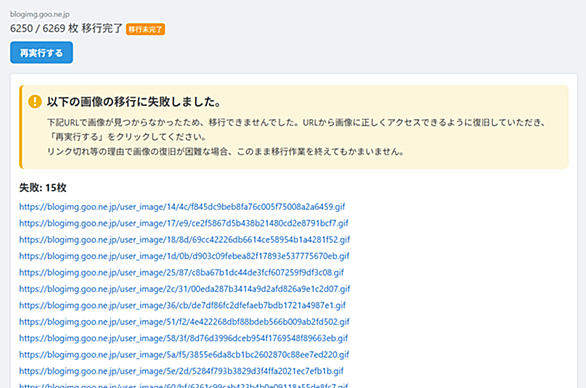Open the failed image link under 25/87
The image size is (586, 388).
pos(181,272)
